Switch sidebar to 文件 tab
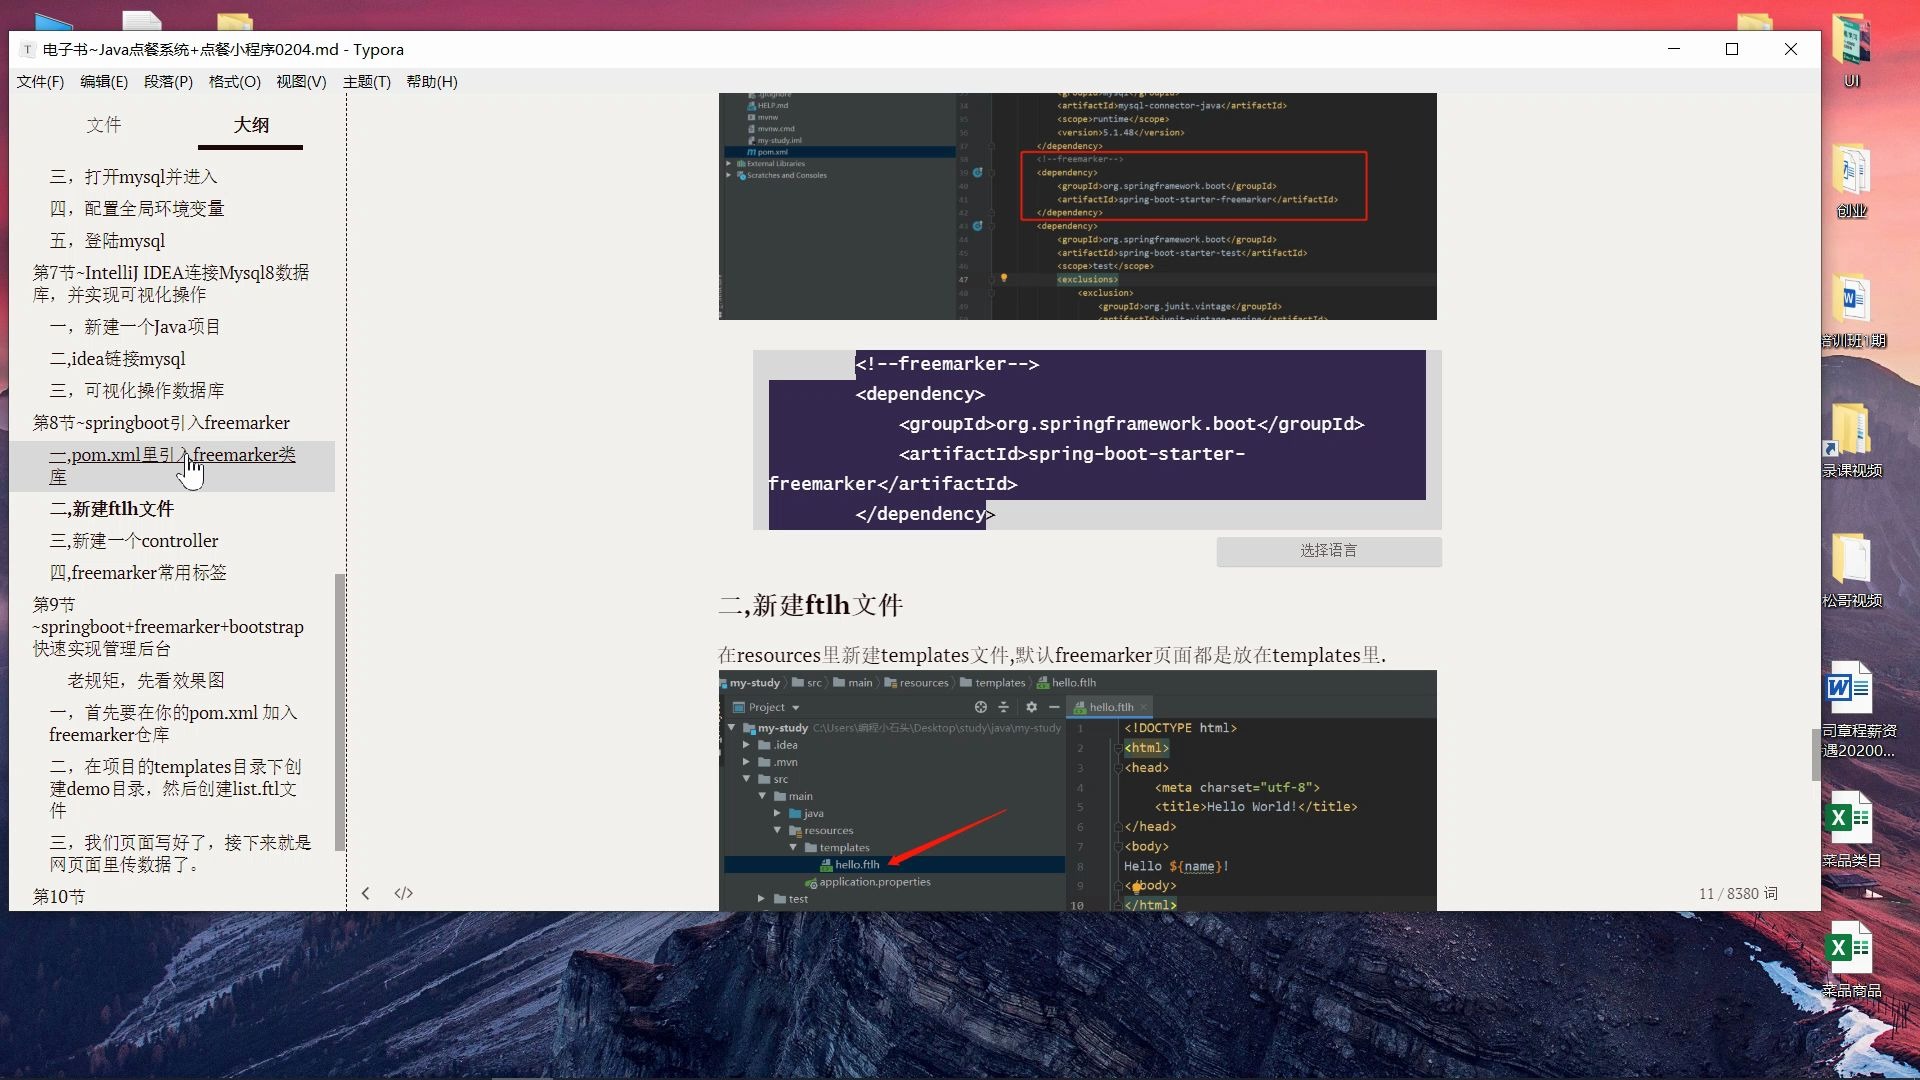 click(x=104, y=125)
